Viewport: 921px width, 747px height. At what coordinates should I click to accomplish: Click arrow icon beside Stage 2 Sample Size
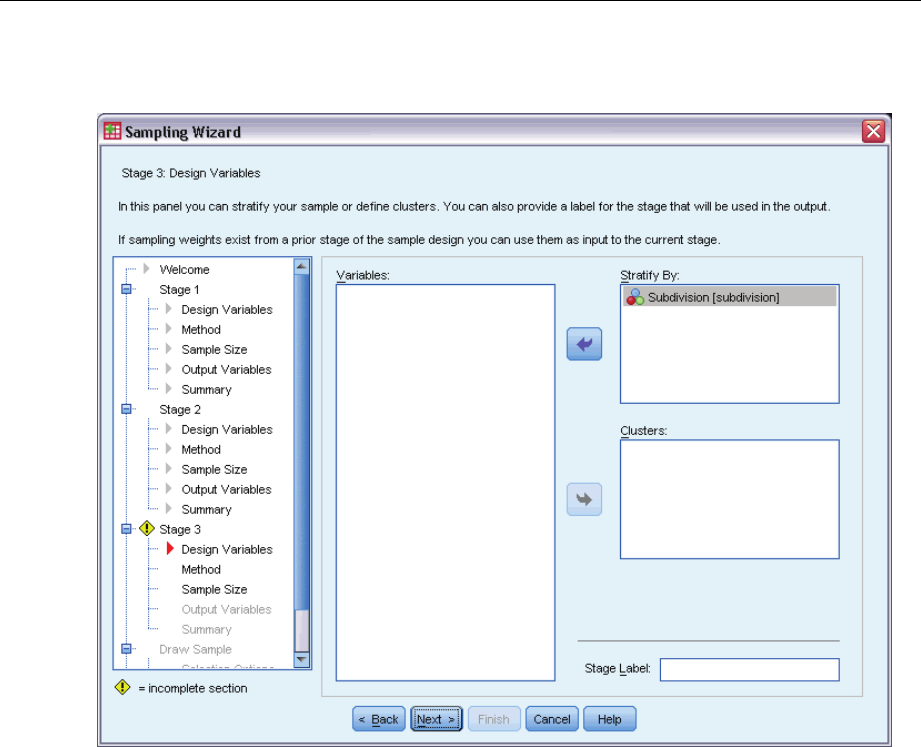tap(169, 469)
